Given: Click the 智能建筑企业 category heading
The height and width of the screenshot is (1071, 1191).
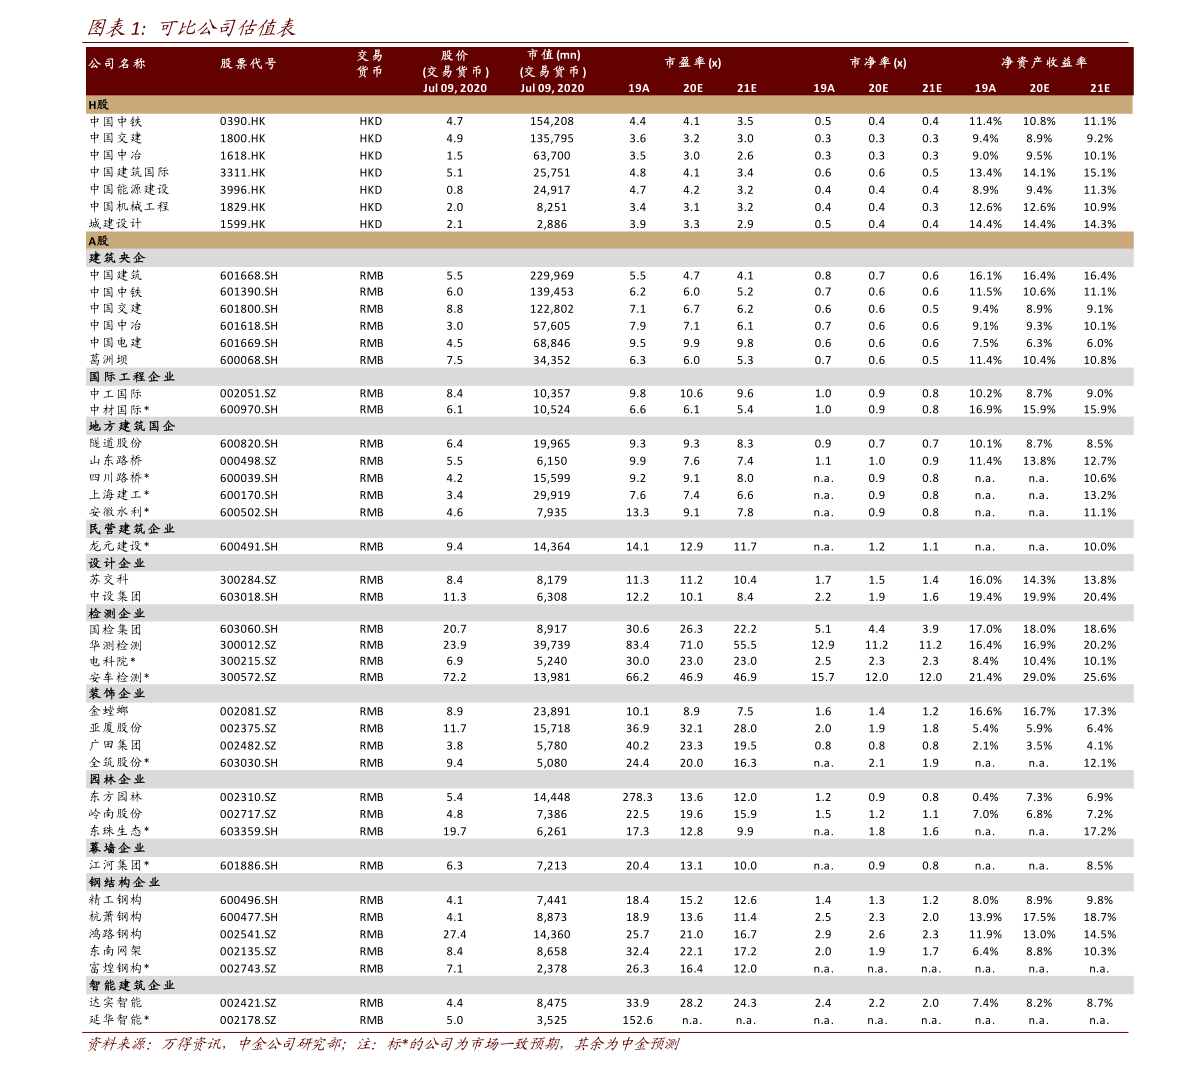Looking at the screenshot, I should 131,985.
